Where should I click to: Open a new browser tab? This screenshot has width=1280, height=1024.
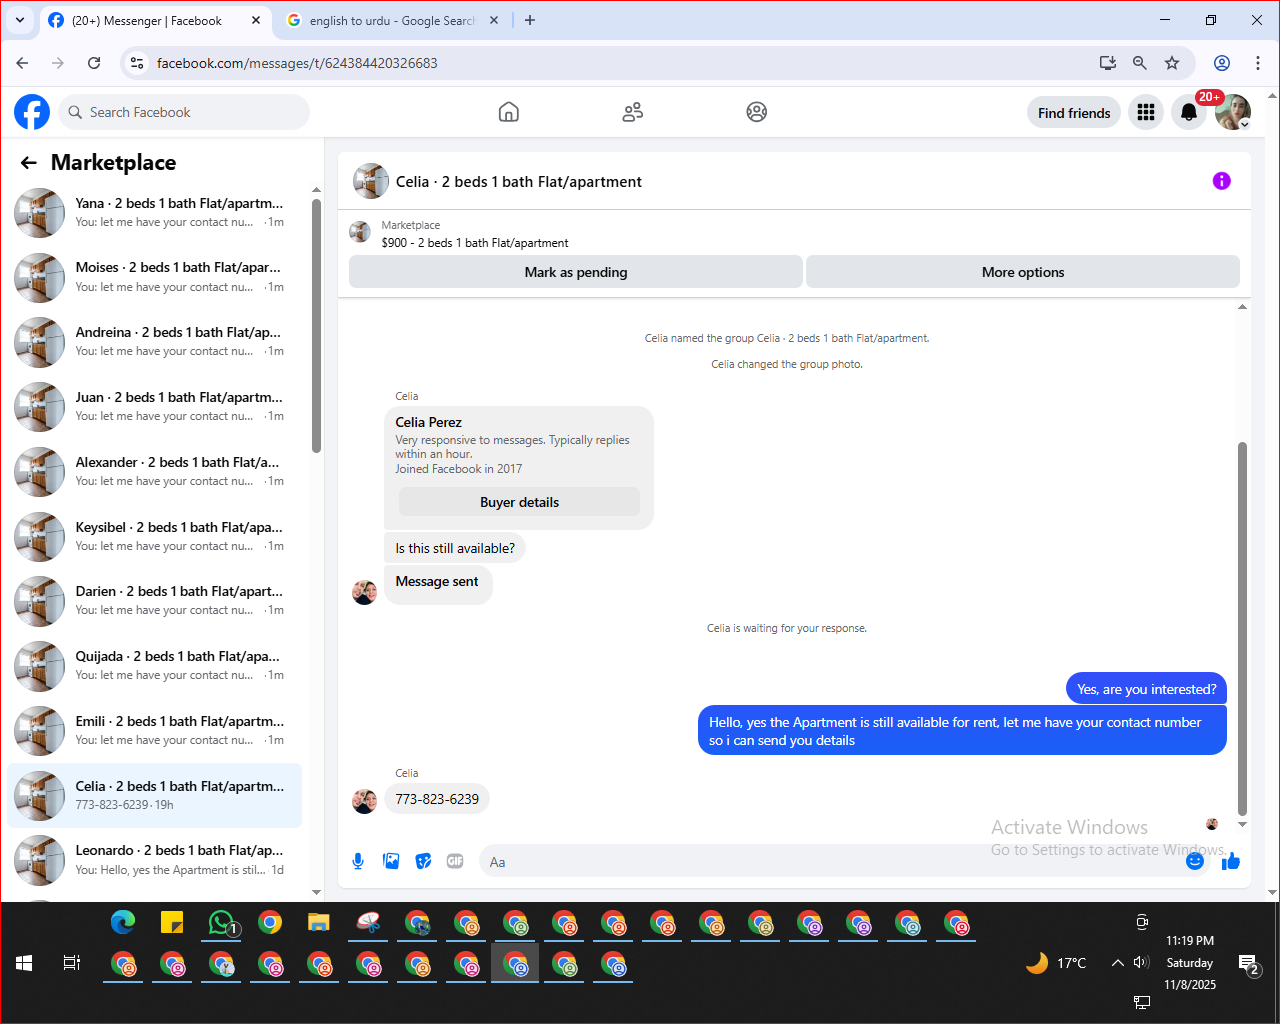[530, 20]
